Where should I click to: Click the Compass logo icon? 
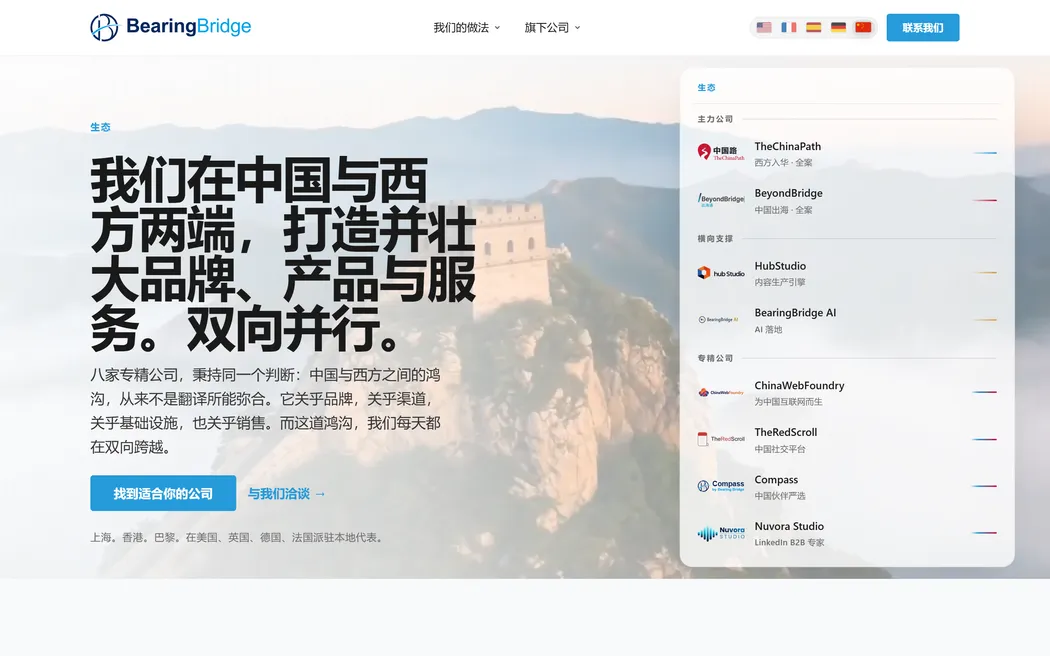(x=721, y=486)
